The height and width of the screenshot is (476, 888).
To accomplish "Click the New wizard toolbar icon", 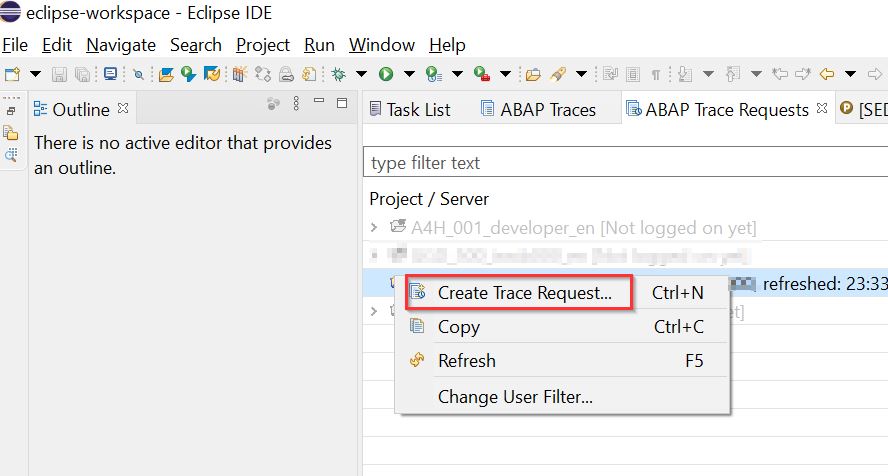I will pos(12,74).
